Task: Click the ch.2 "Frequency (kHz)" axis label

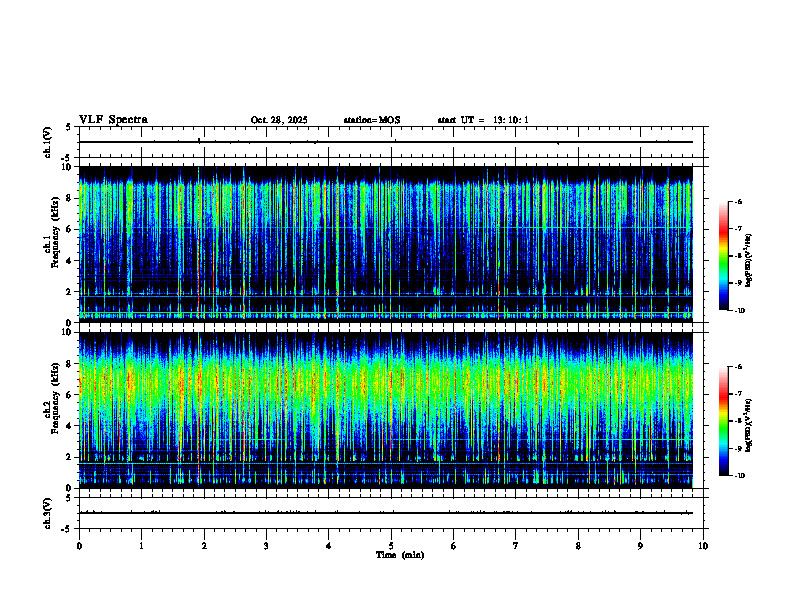Action: pos(54,398)
